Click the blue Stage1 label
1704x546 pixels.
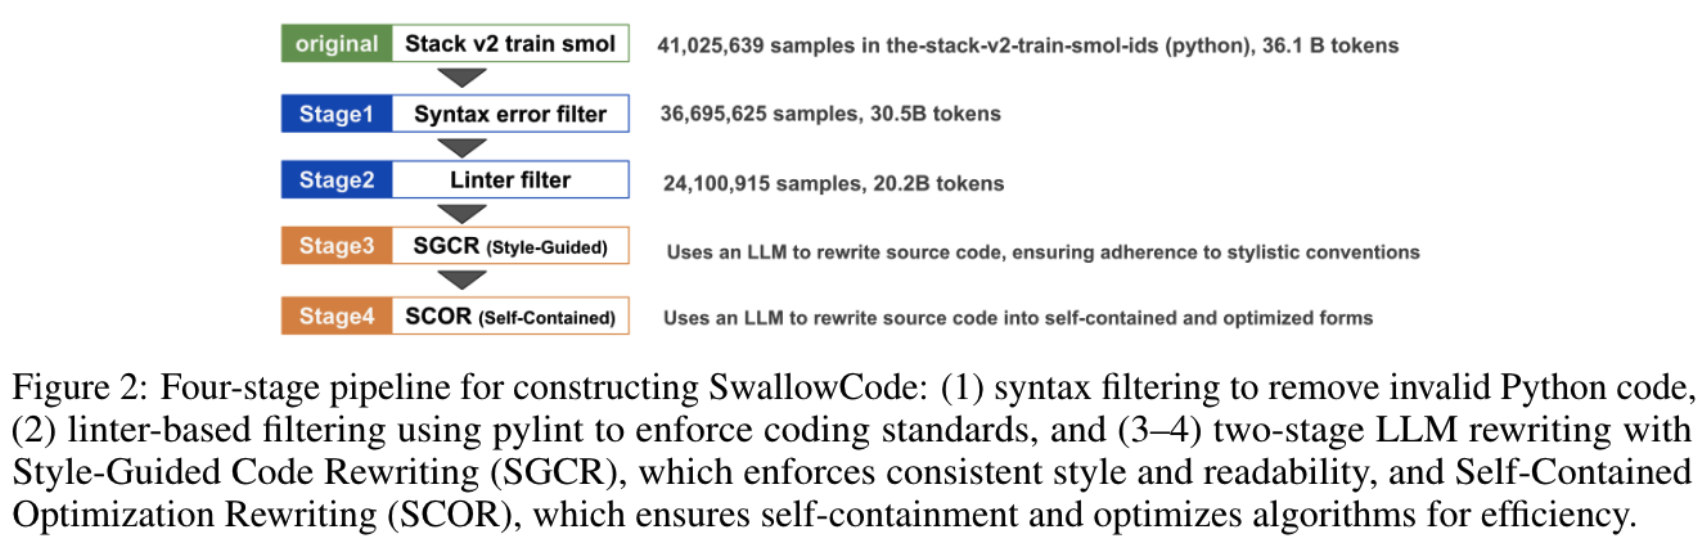click(337, 114)
